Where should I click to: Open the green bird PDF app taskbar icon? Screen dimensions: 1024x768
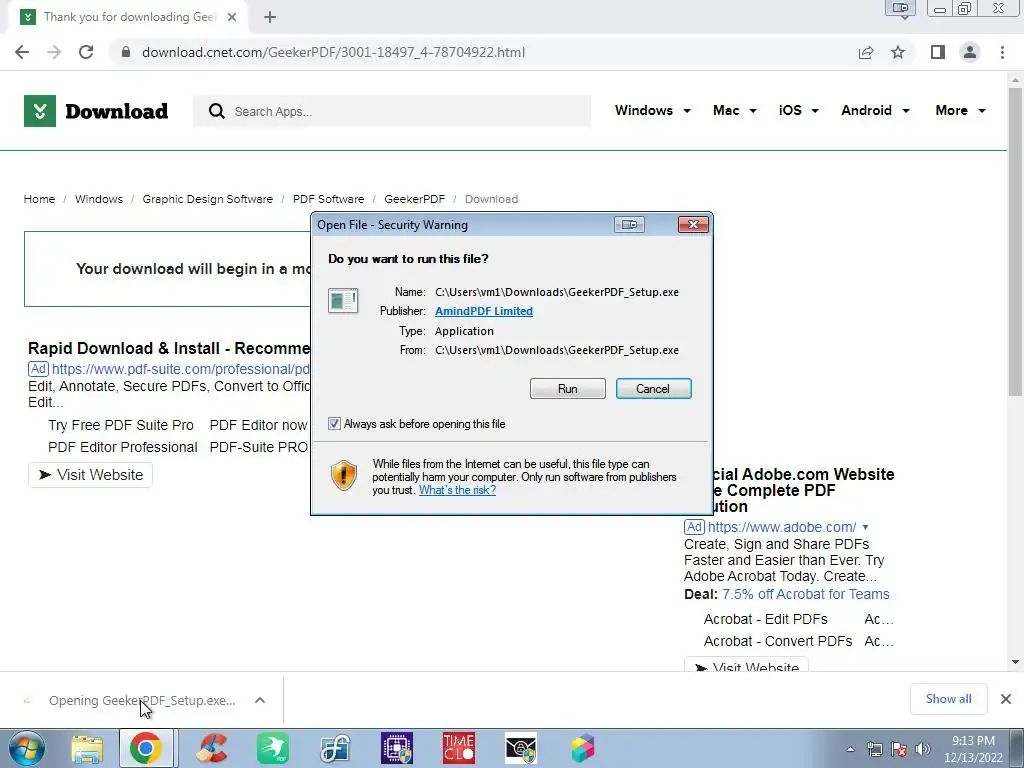tap(273, 748)
